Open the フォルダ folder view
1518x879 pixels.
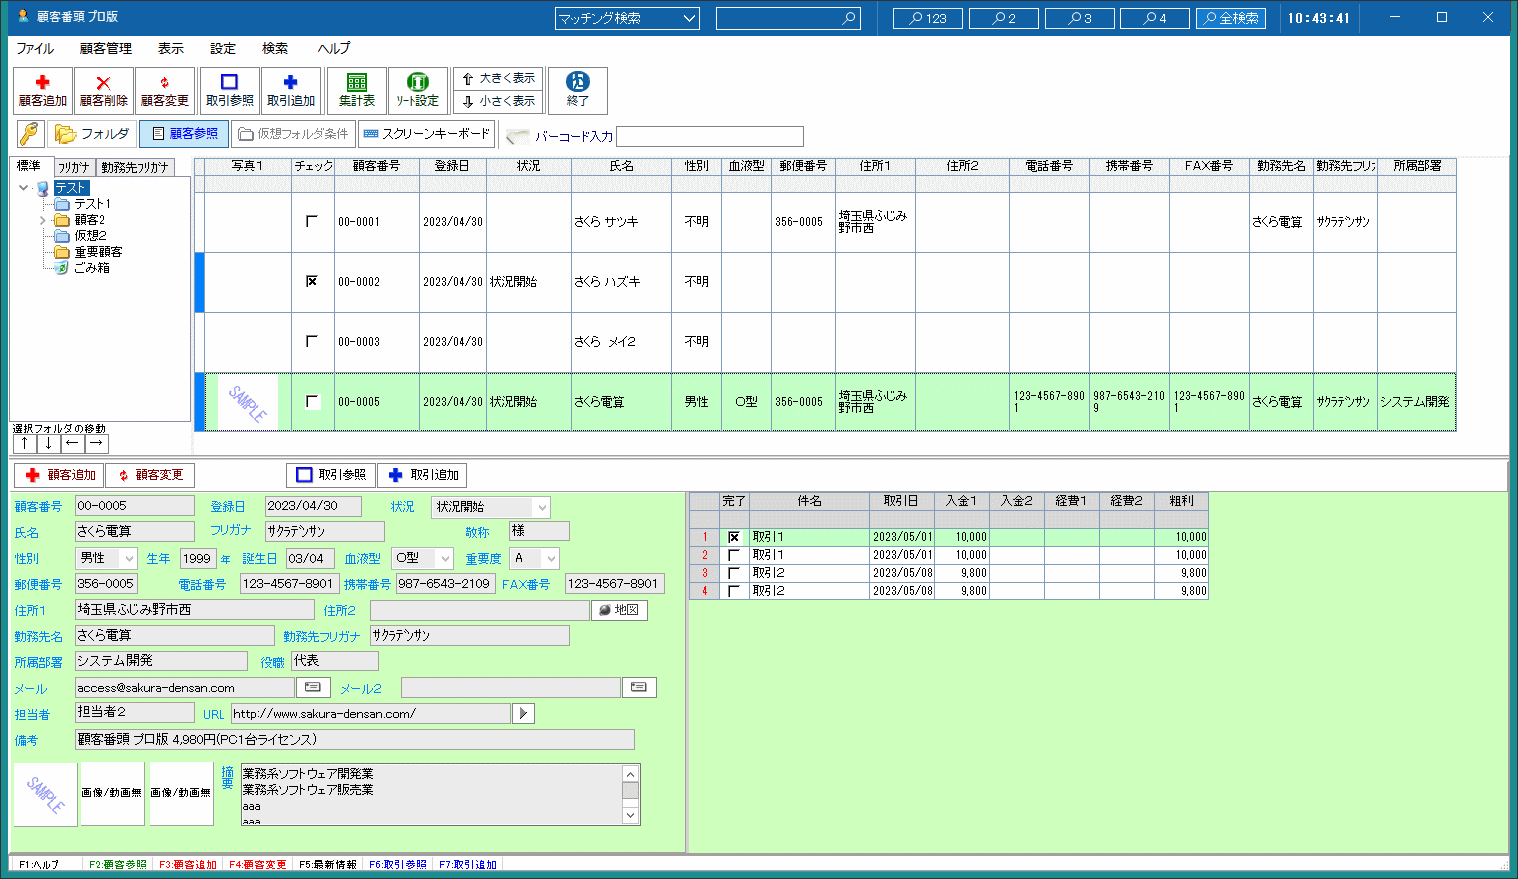[x=92, y=134]
